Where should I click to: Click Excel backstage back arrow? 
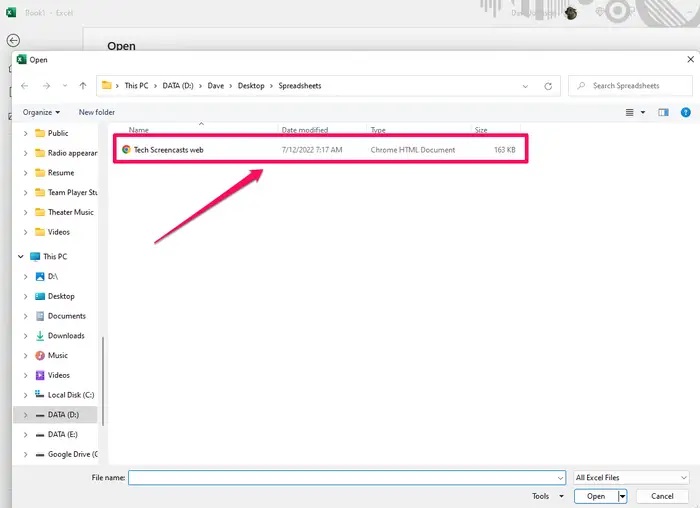coord(13,41)
